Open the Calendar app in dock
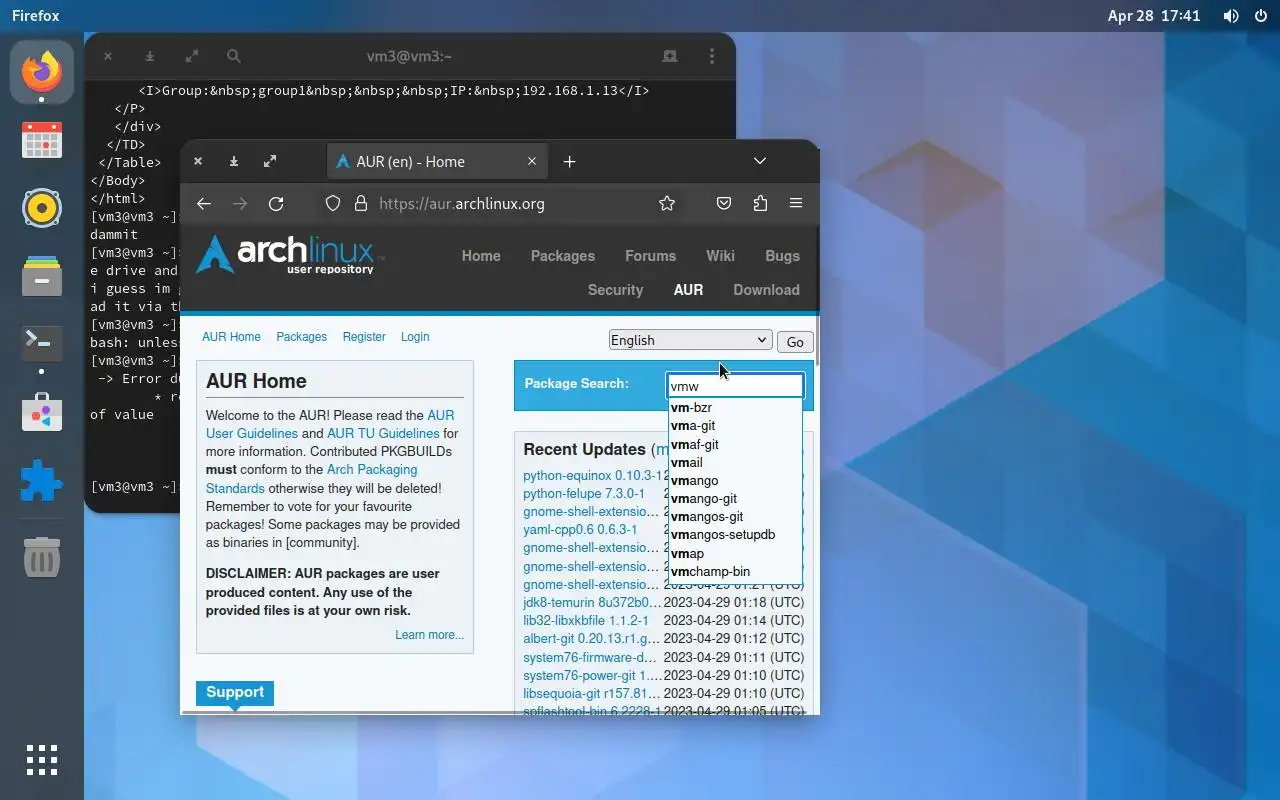1280x800 pixels. (42, 140)
